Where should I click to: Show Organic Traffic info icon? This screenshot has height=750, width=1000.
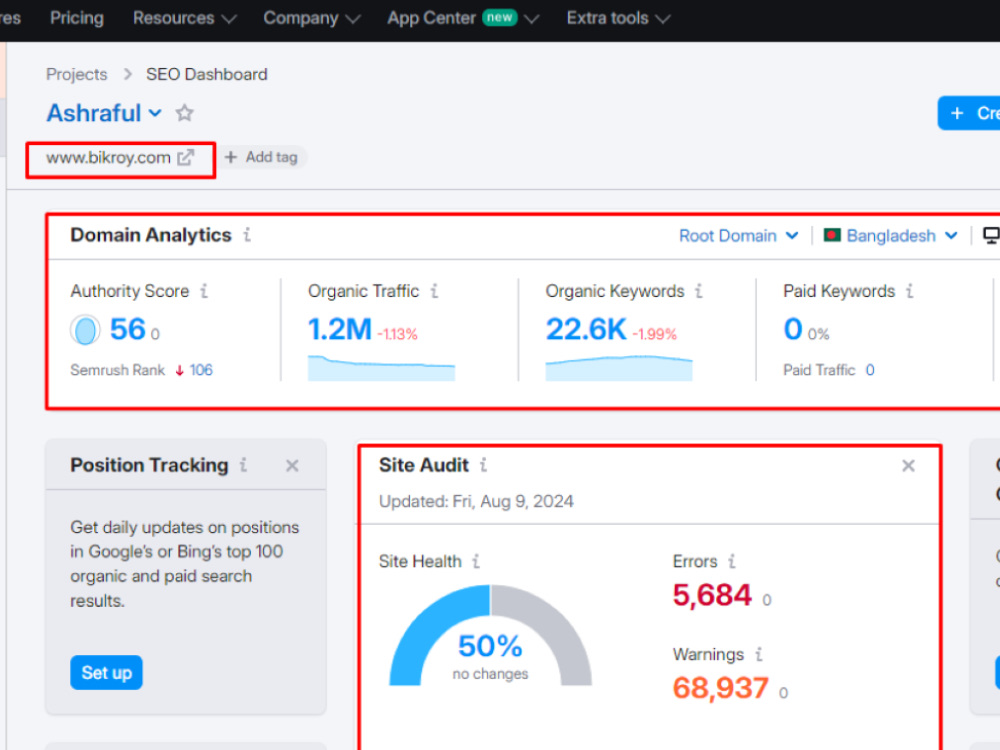pyautogui.click(x=434, y=291)
